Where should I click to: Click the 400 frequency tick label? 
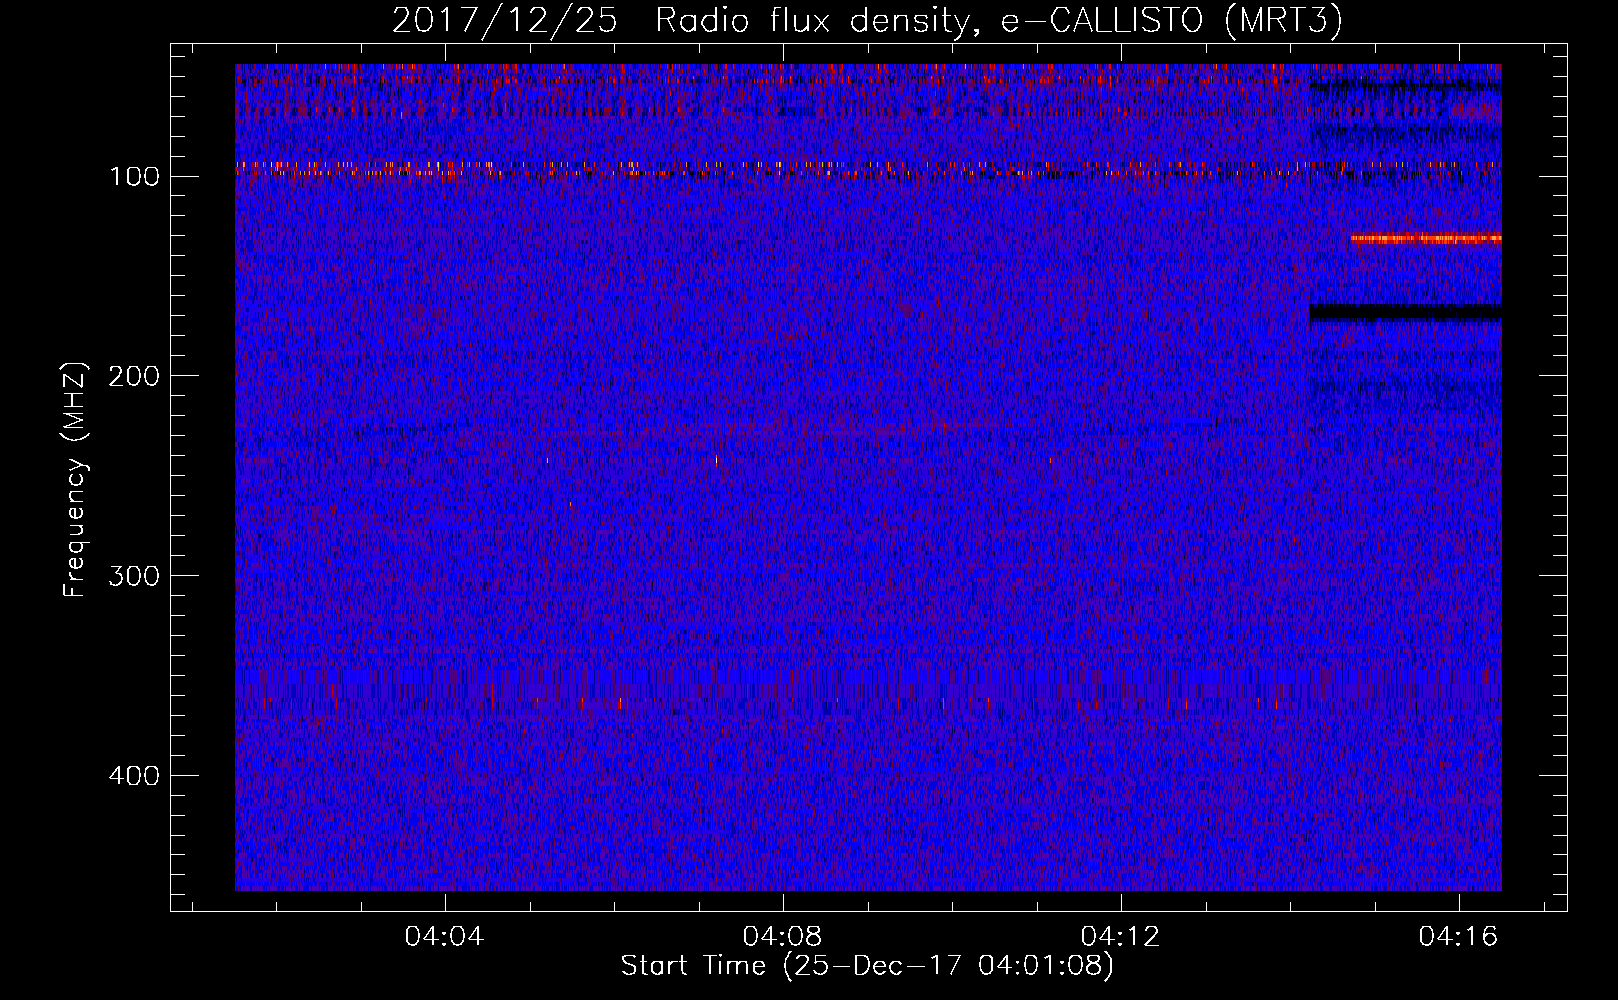click(x=135, y=776)
